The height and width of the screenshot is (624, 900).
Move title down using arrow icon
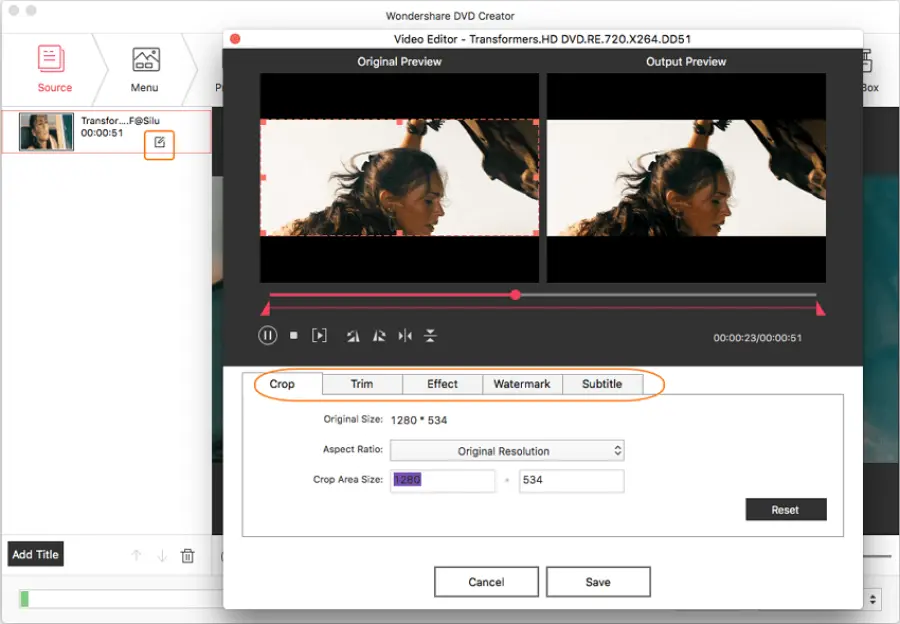(162, 555)
